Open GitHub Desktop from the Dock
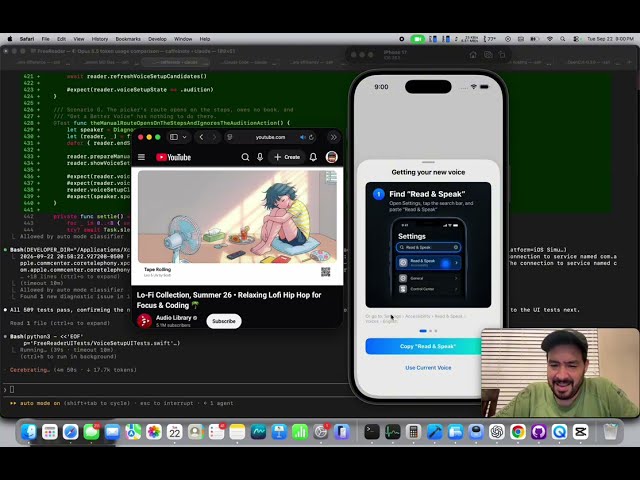This screenshot has height=480, width=640. pyautogui.click(x=538, y=432)
